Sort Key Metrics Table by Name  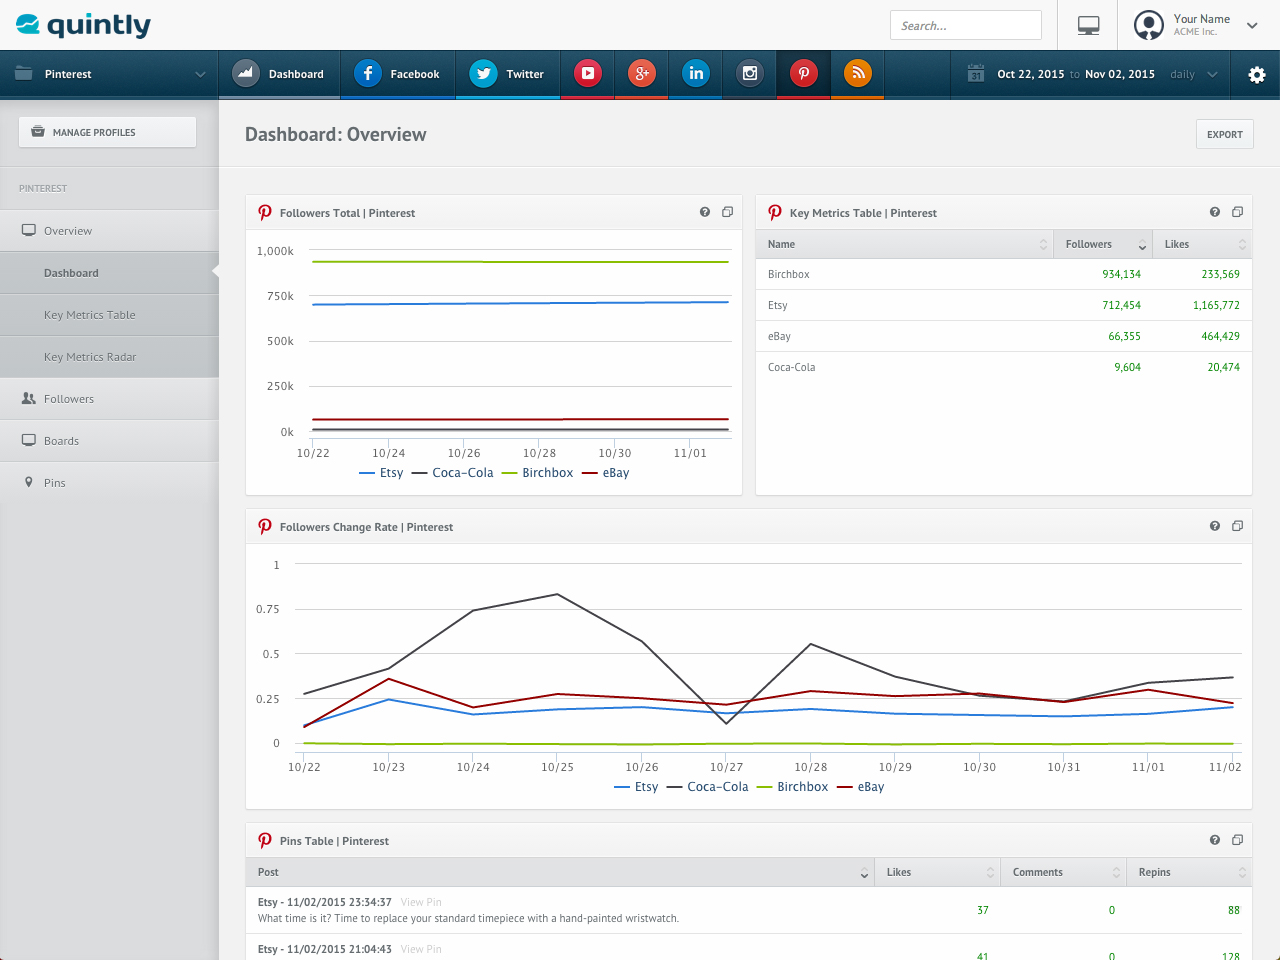click(905, 244)
